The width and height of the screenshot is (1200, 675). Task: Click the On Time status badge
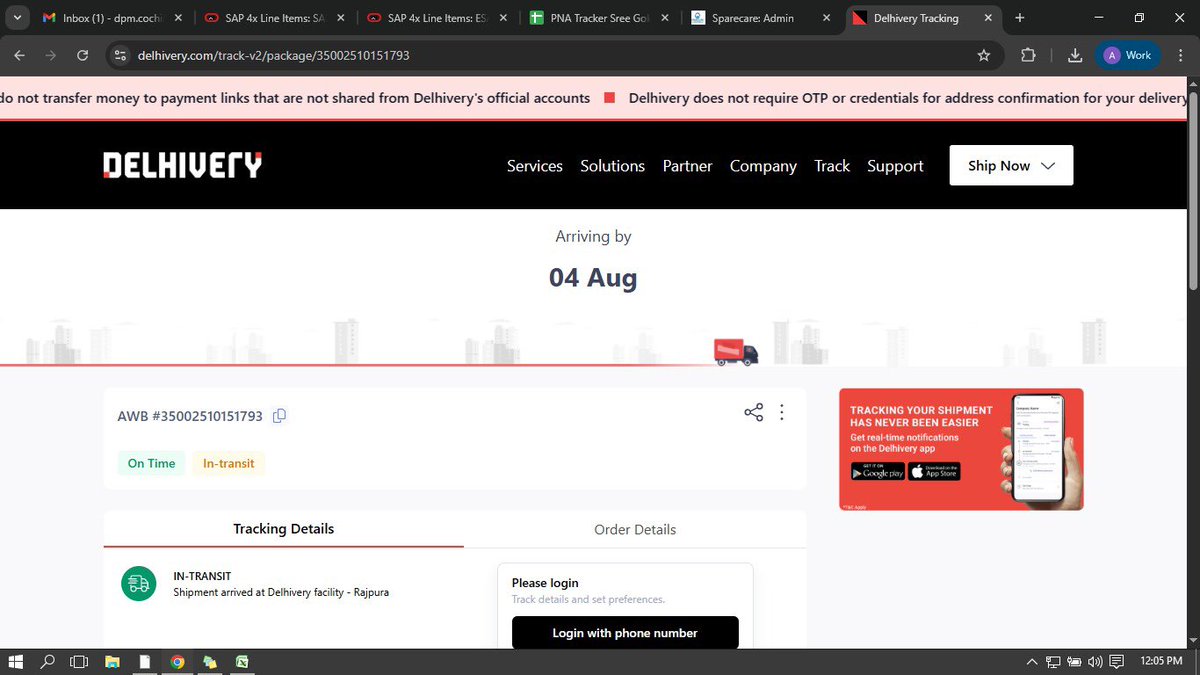pos(151,463)
